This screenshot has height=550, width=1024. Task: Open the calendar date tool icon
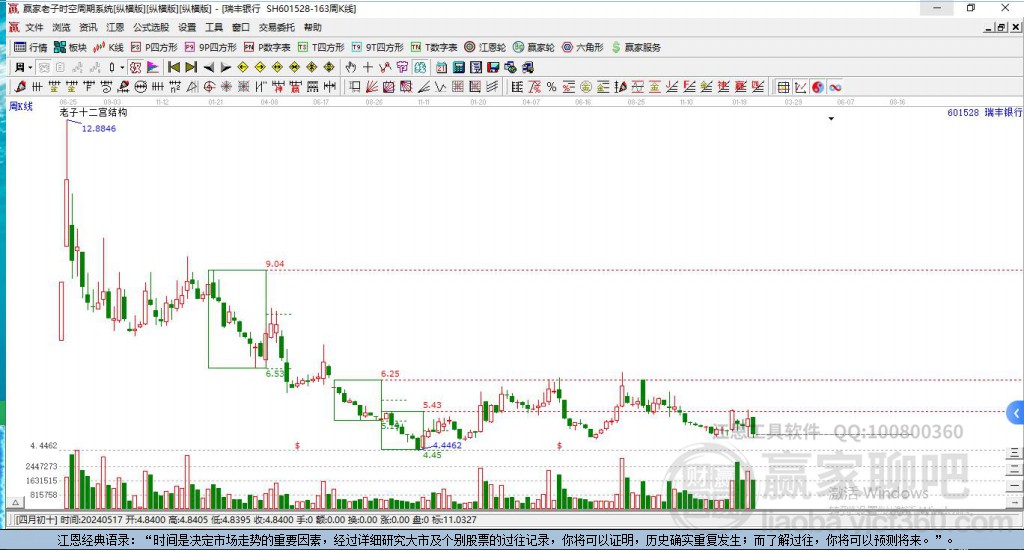(x=441, y=67)
